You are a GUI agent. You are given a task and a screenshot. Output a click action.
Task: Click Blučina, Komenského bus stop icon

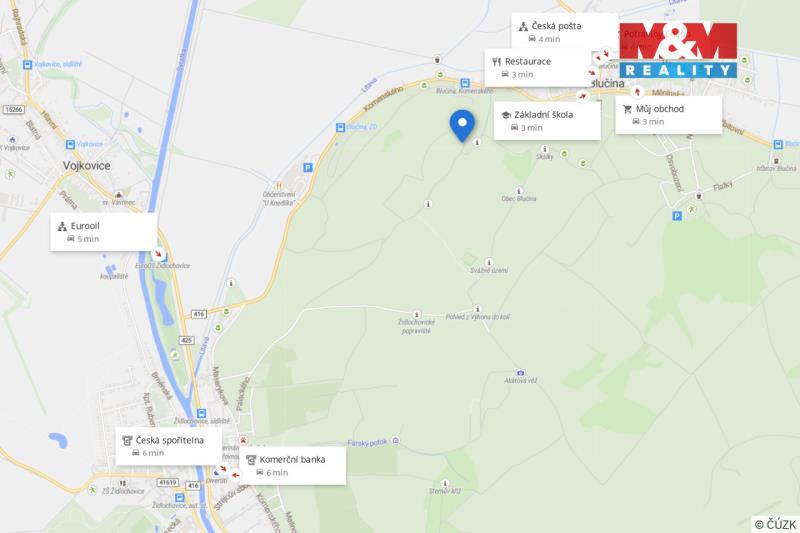click(465, 83)
